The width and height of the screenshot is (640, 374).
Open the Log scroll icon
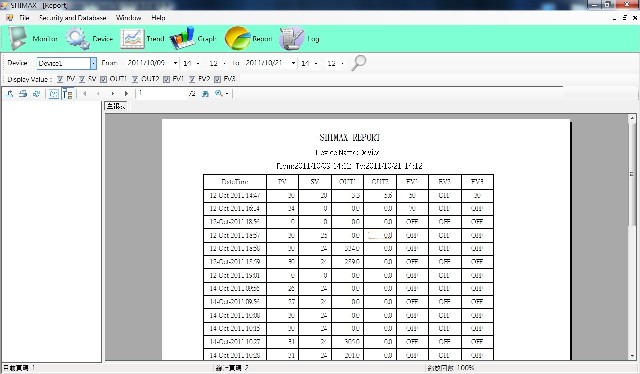(x=291, y=38)
